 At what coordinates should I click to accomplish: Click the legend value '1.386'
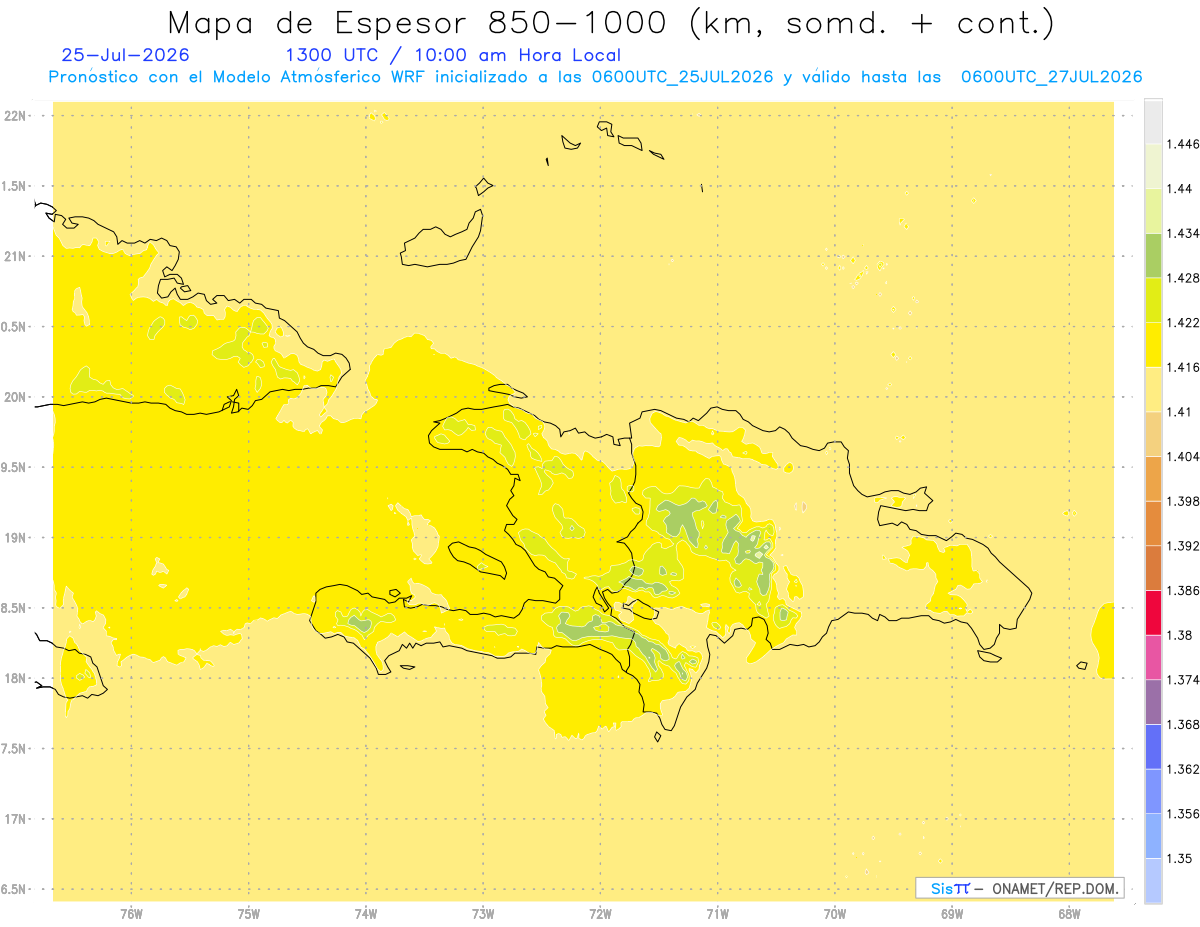pyautogui.click(x=1183, y=590)
